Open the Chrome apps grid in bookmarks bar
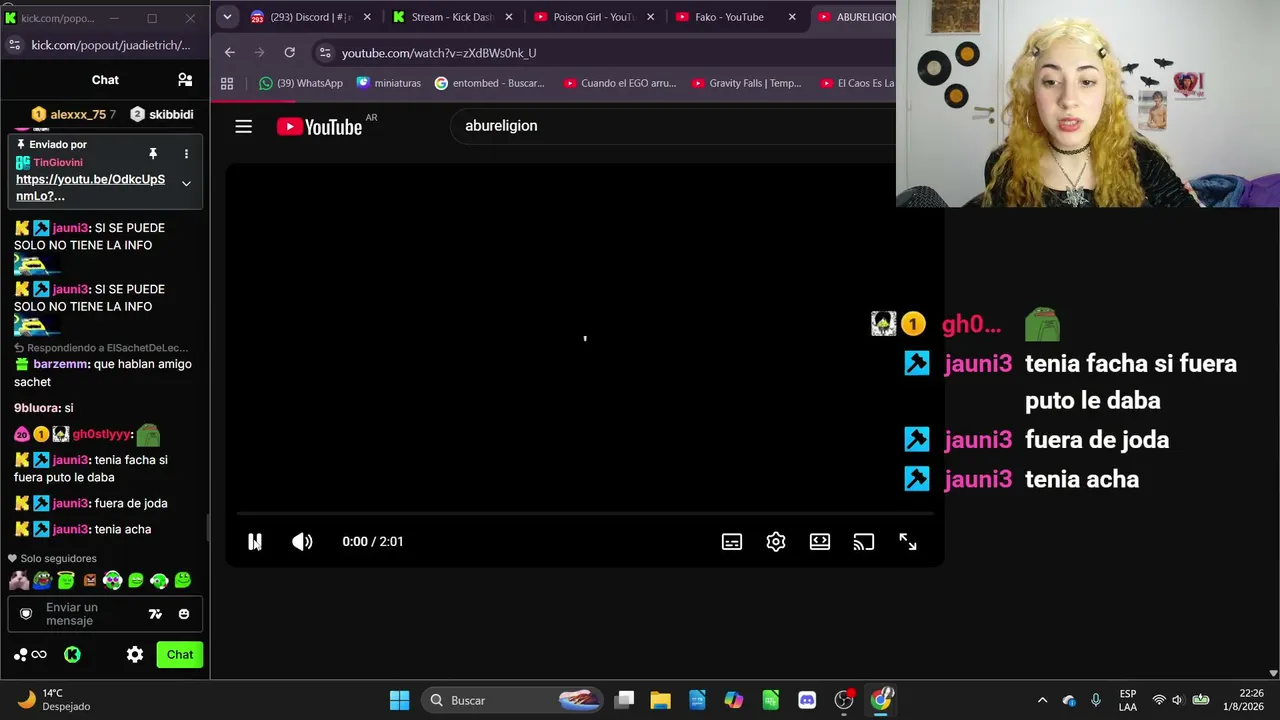 (x=227, y=83)
